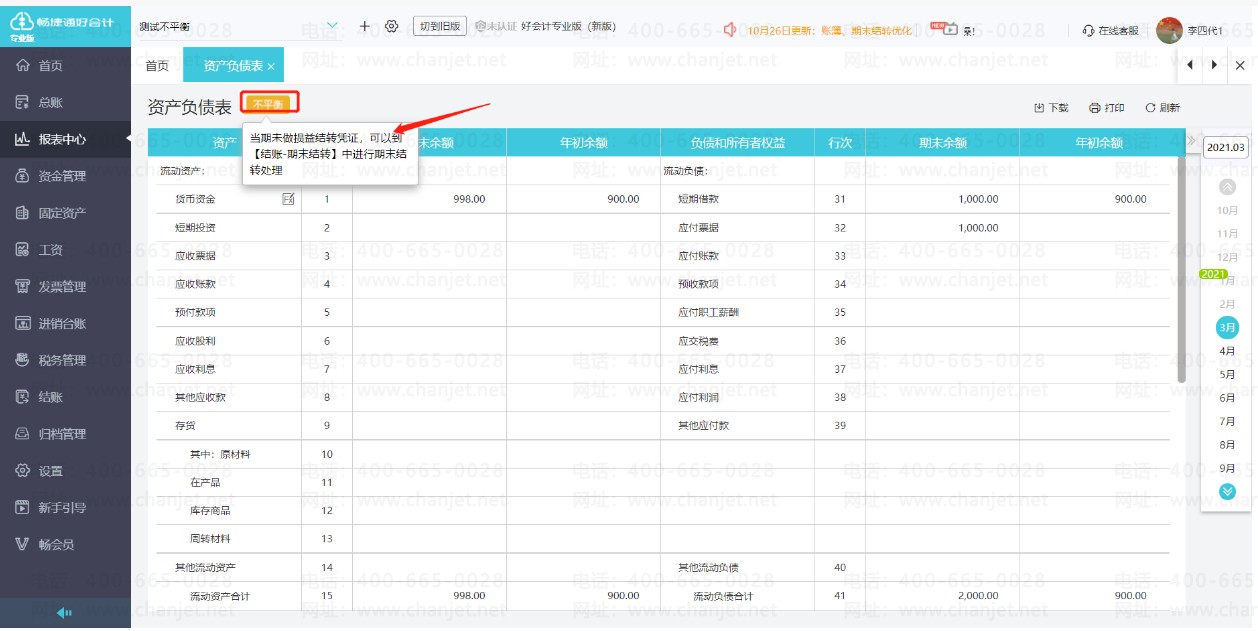This screenshot has width=1258, height=631.
Task: Click the speaker announcement icon
Action: click(730, 30)
